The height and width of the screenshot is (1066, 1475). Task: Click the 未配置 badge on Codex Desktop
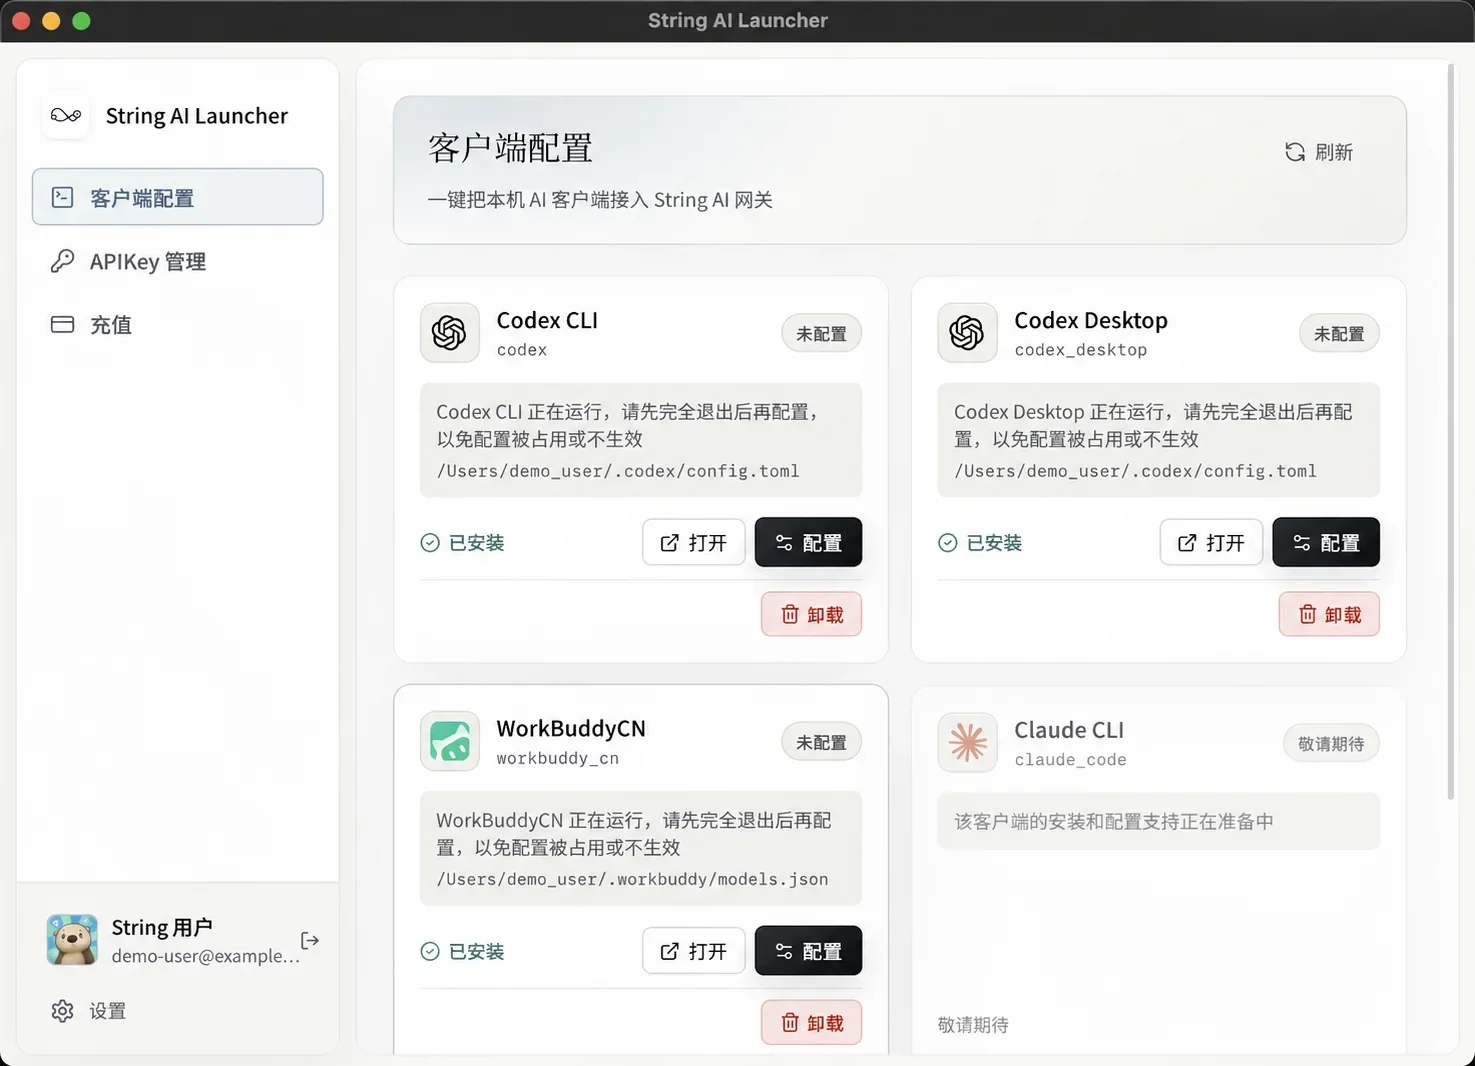[x=1339, y=334]
